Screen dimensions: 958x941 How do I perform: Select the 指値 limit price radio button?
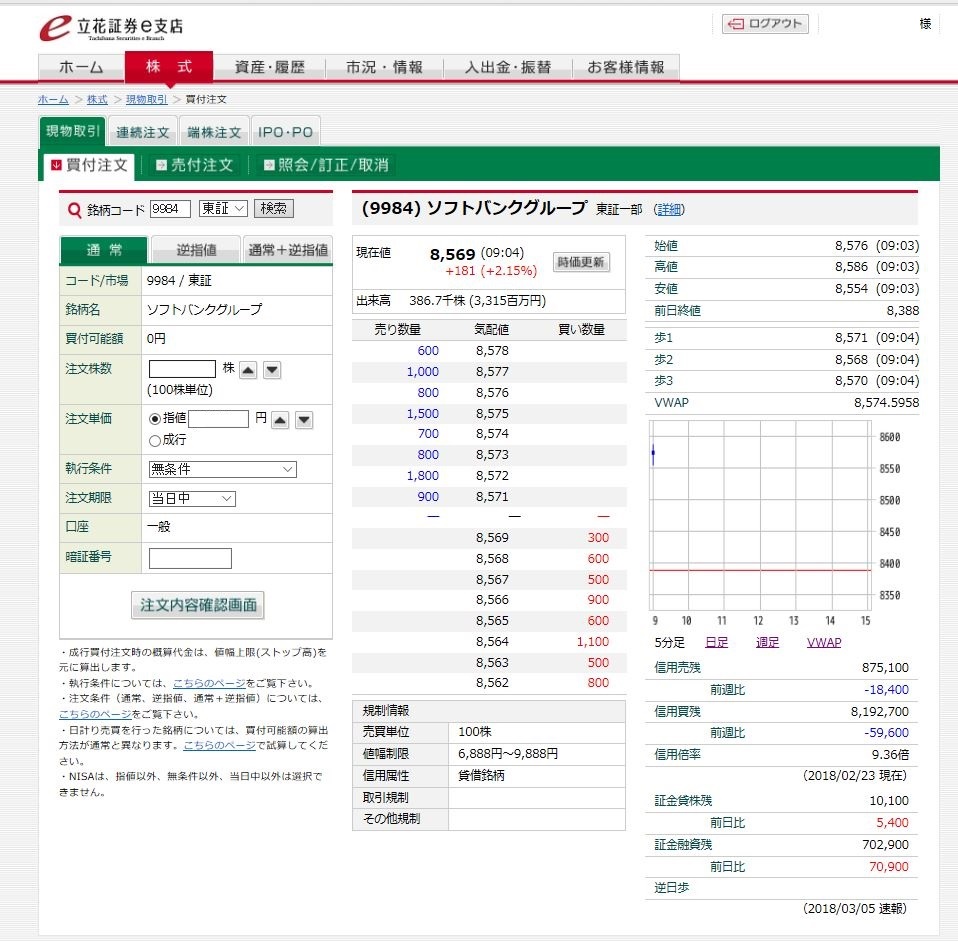[155, 419]
